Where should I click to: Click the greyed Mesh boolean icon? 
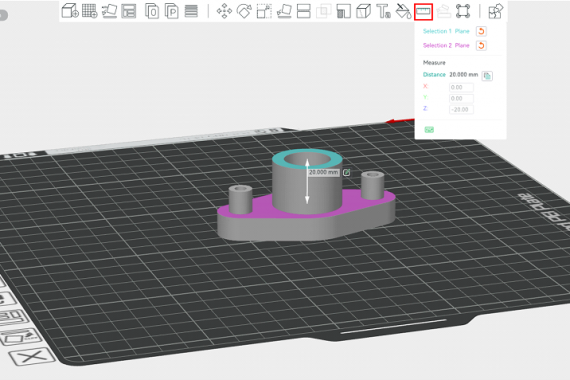pyautogui.click(x=323, y=11)
